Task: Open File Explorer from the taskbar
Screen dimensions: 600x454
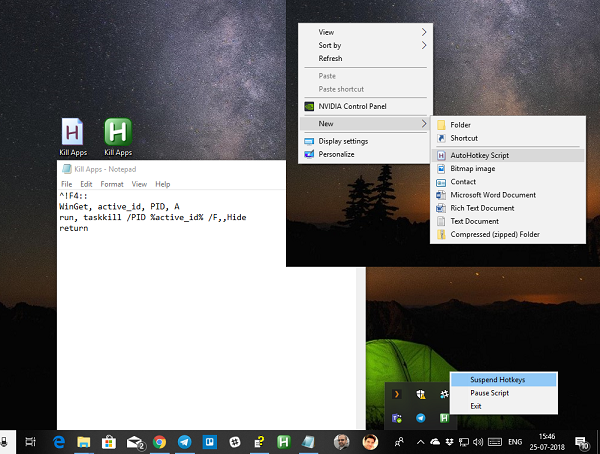Action: (x=84, y=441)
